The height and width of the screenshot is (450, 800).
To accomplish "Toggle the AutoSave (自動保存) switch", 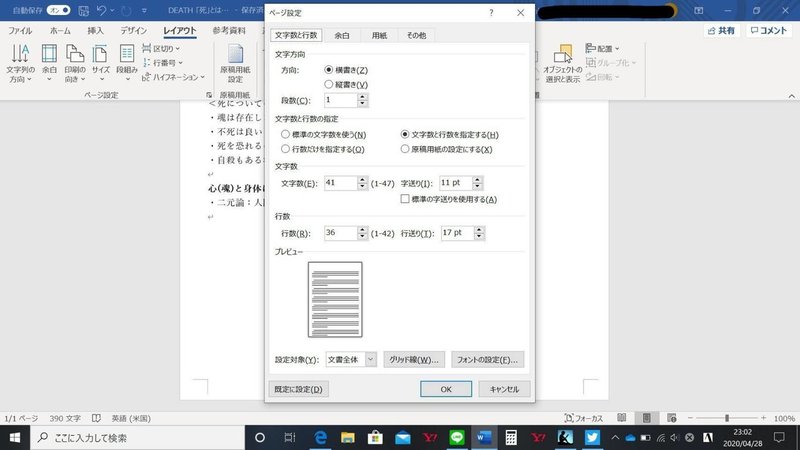I will (58, 10).
